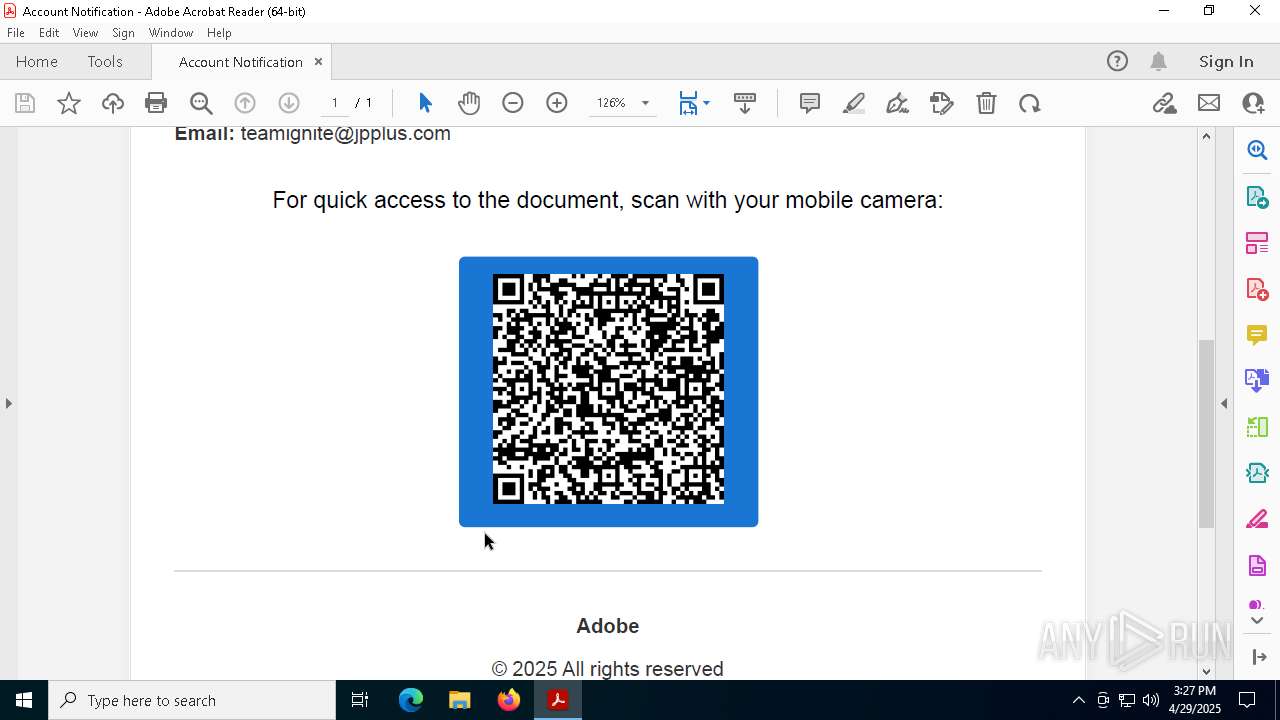
Task: Open Microsoft Edge from taskbar
Action: [411, 700]
